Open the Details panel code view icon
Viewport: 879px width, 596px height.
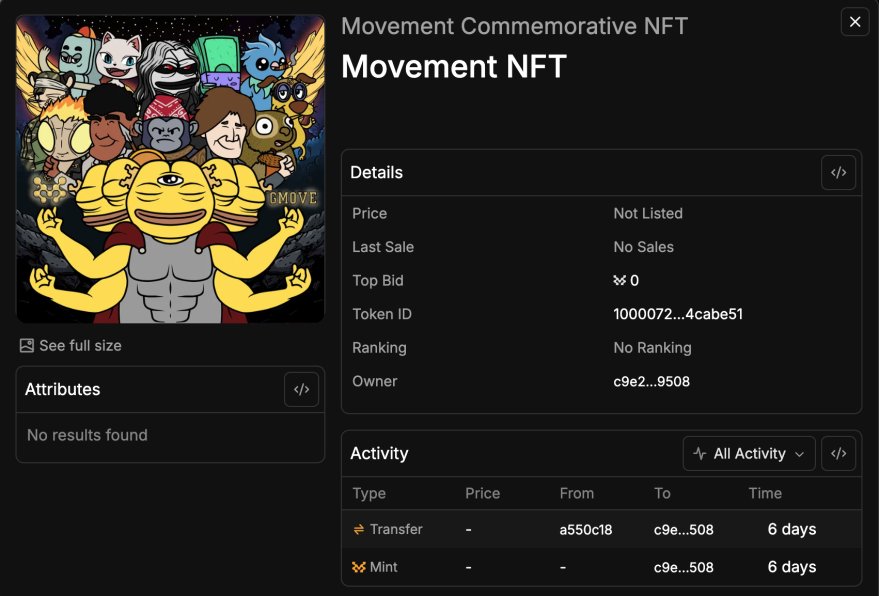pyautogui.click(x=838, y=173)
